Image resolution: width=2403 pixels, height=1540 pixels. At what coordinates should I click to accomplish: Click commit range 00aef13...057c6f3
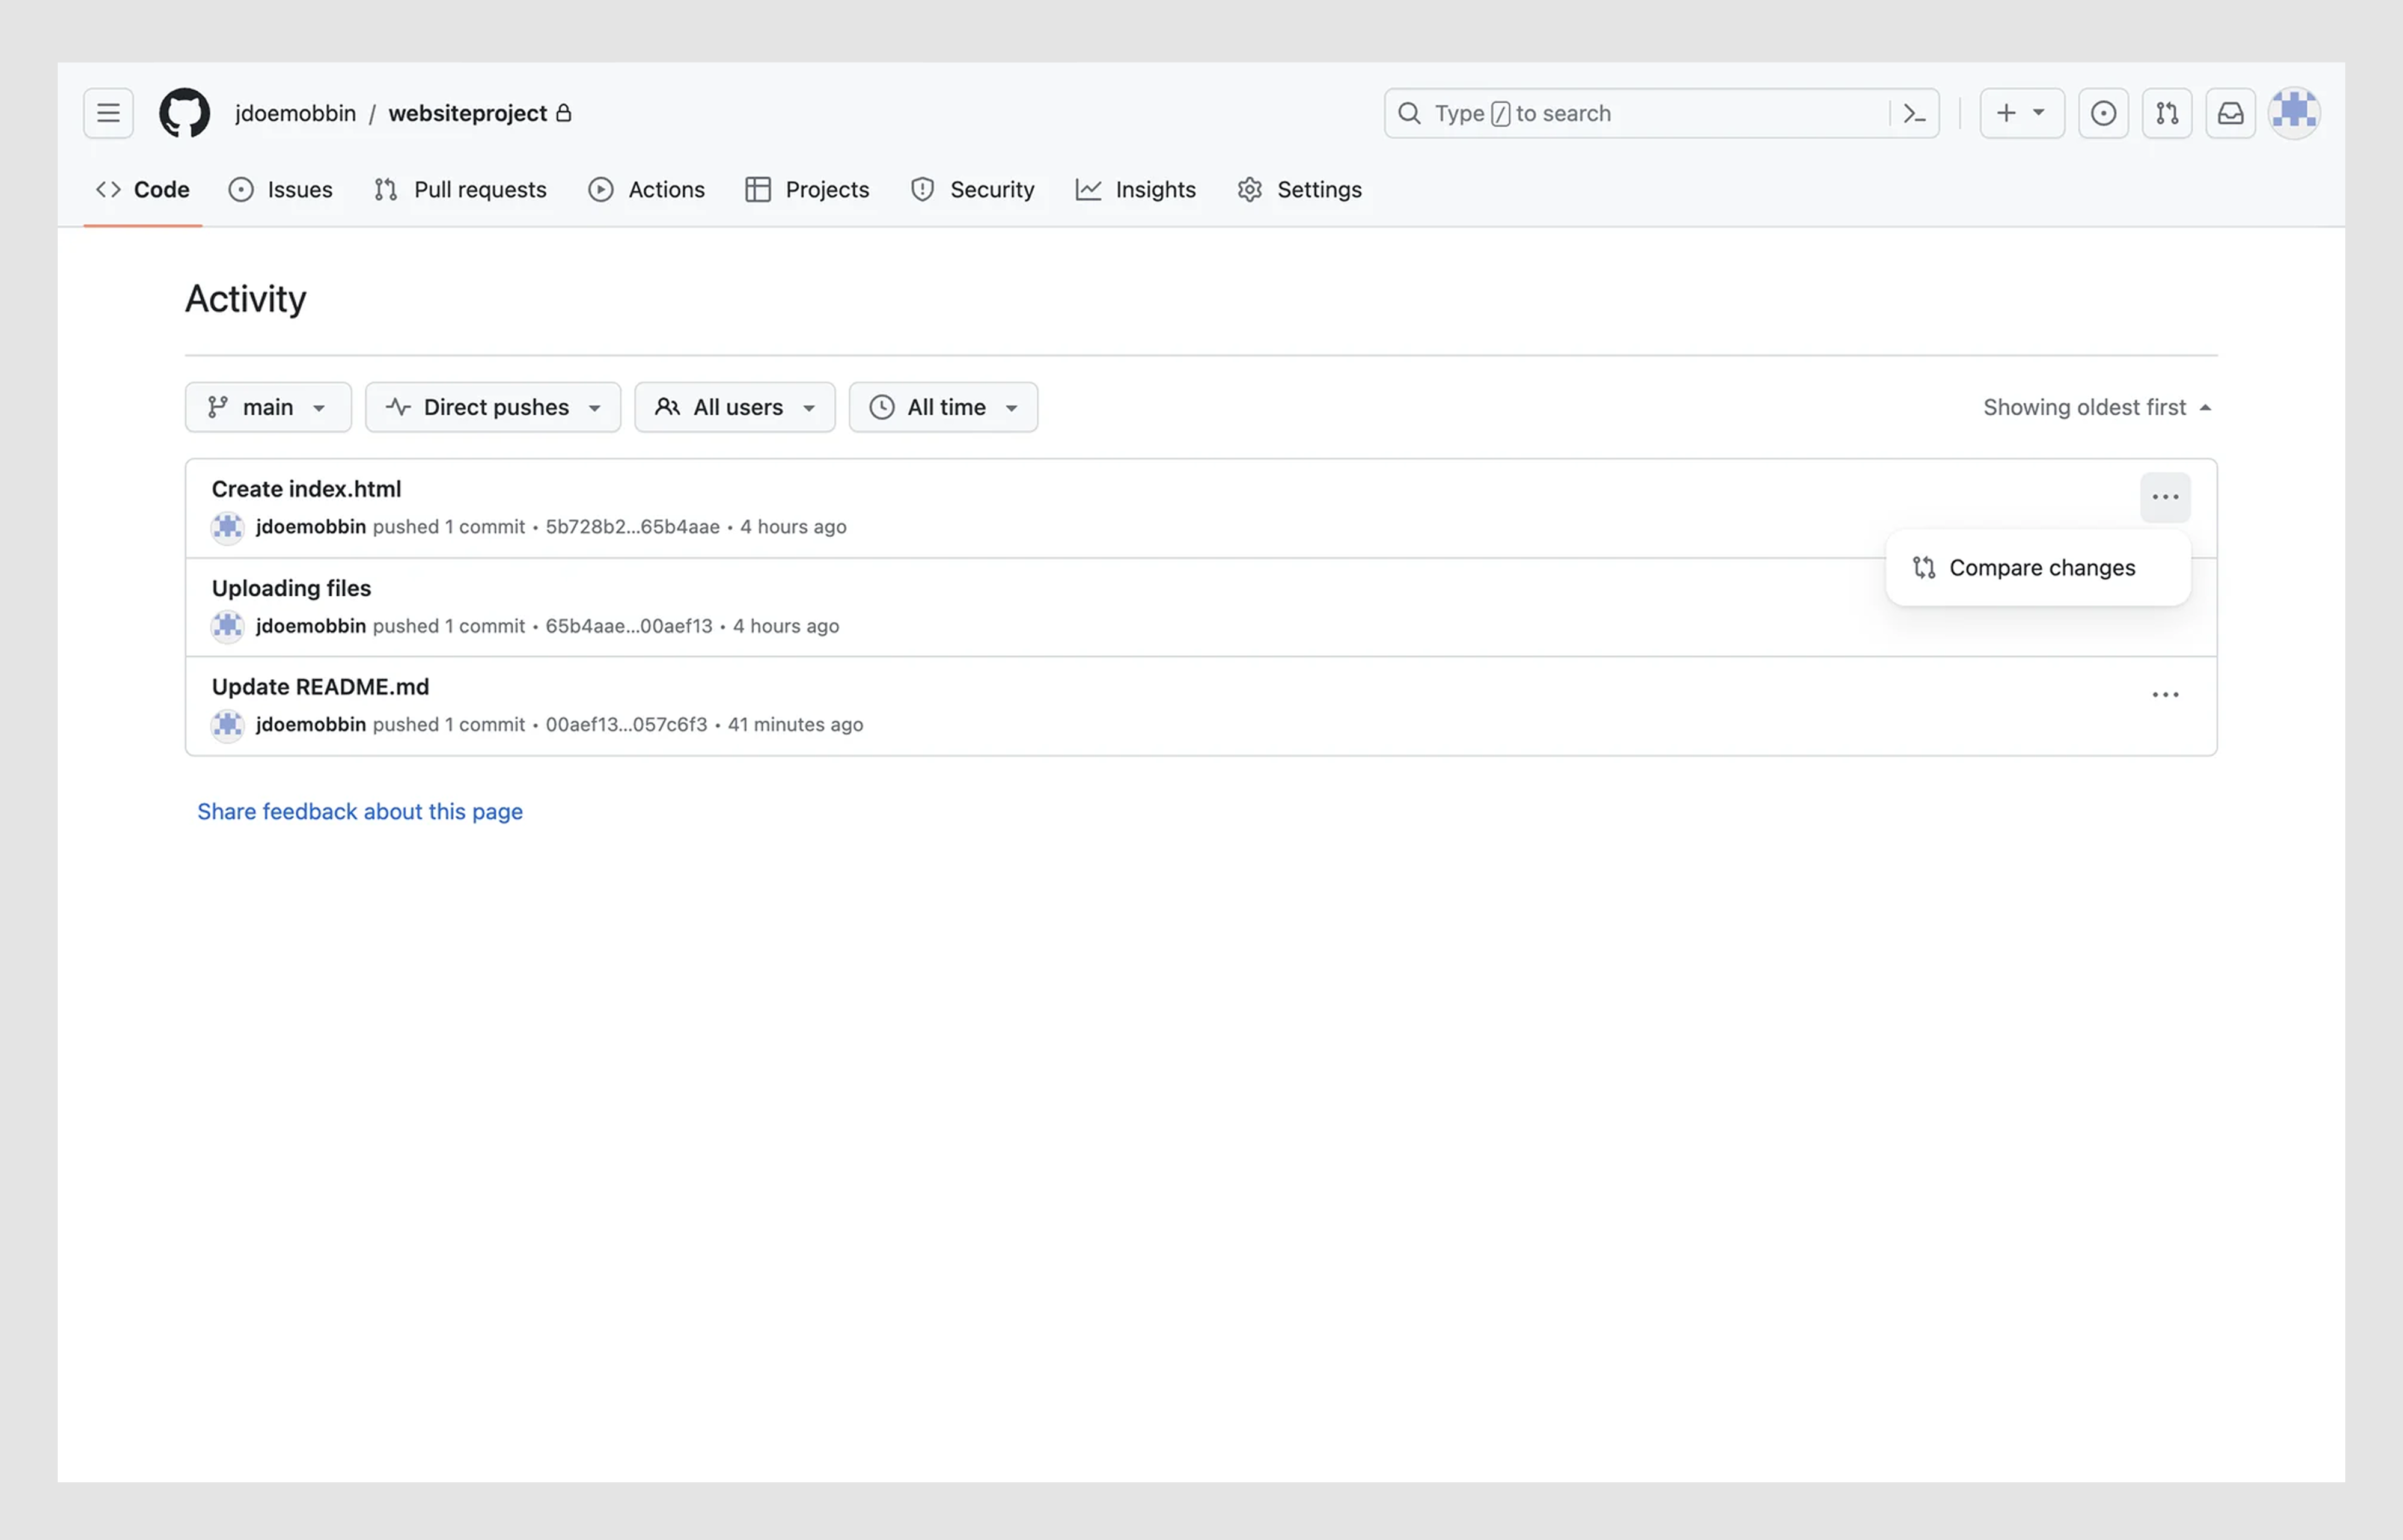626,725
